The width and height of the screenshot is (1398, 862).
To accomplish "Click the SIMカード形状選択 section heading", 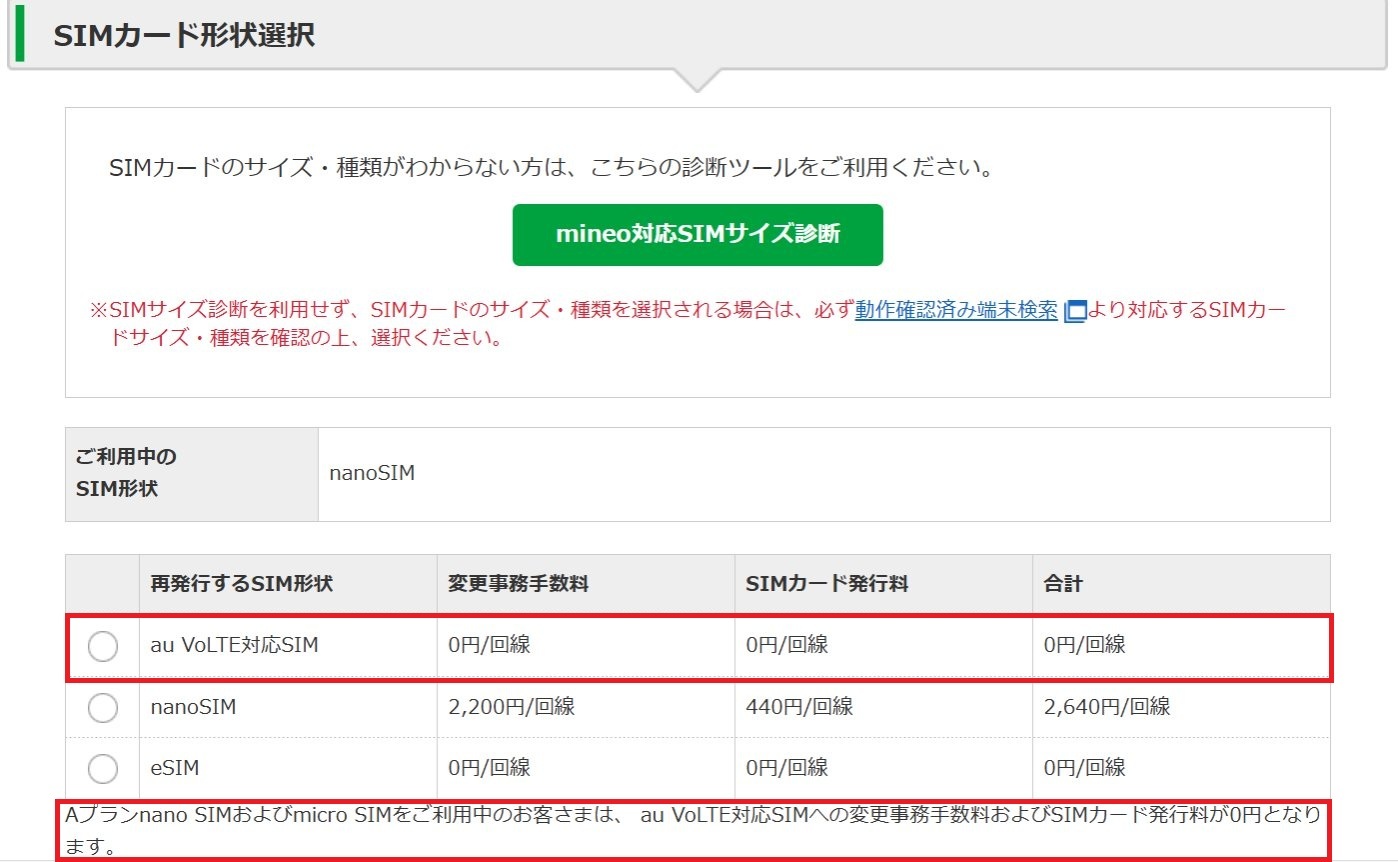I will pos(184,36).
